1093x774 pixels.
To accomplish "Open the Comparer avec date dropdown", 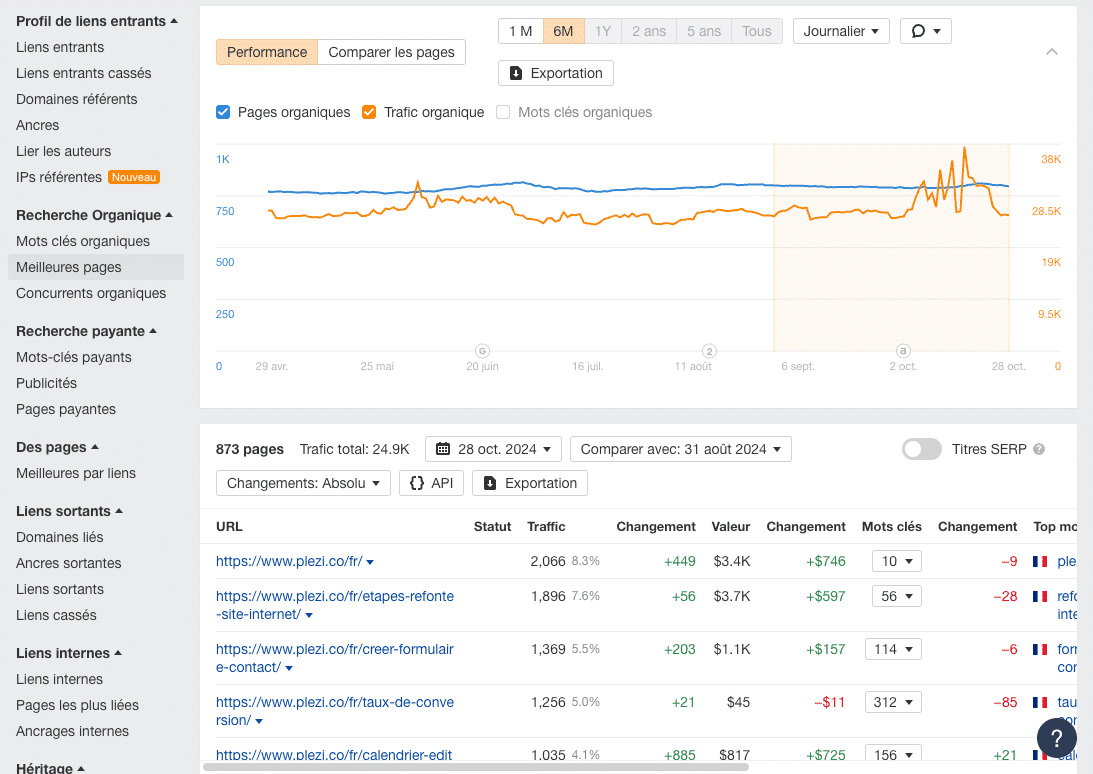I will [680, 449].
